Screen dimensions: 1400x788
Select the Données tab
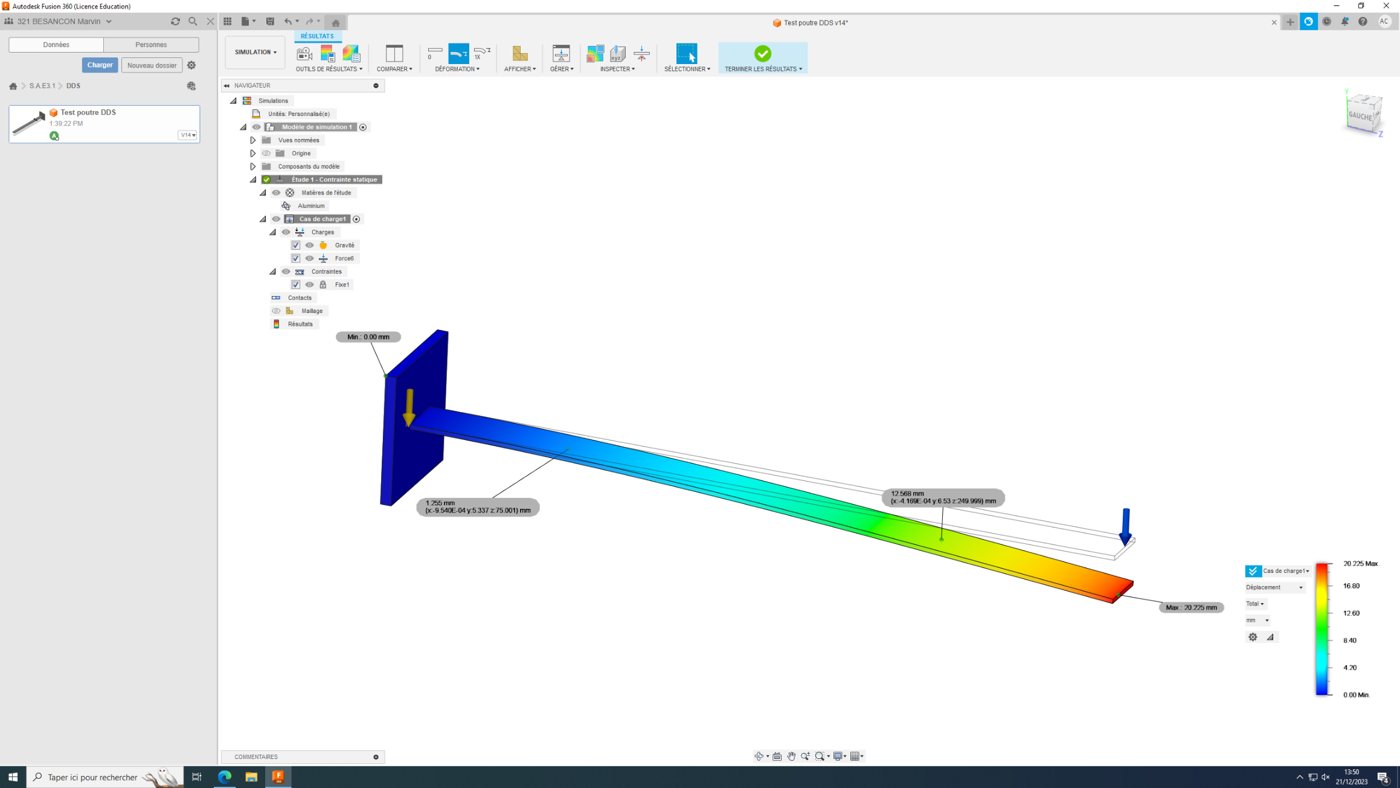coord(56,45)
